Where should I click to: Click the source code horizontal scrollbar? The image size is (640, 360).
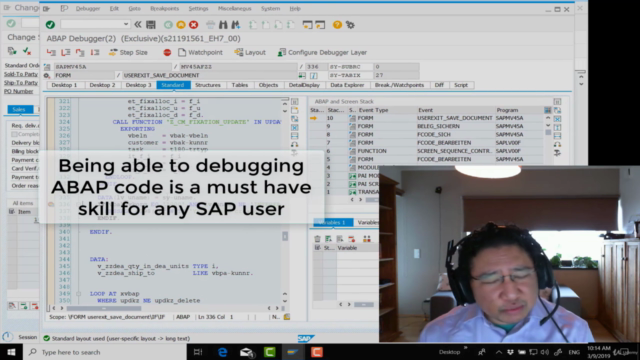(x=104, y=308)
